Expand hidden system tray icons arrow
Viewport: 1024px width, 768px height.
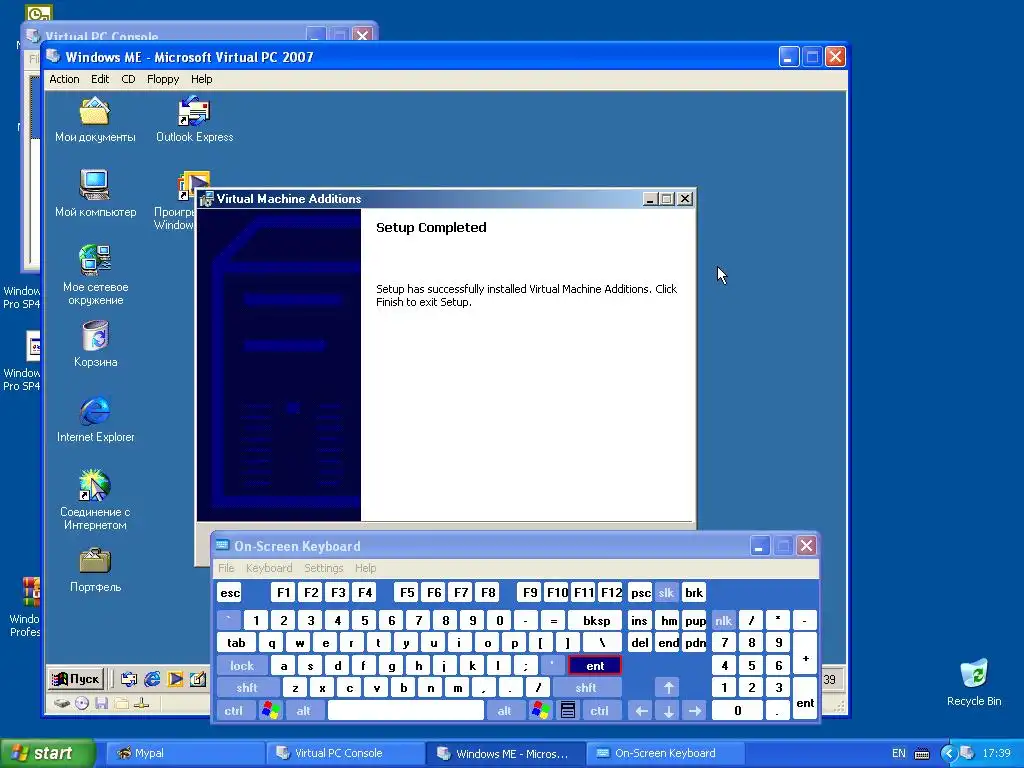click(x=949, y=754)
